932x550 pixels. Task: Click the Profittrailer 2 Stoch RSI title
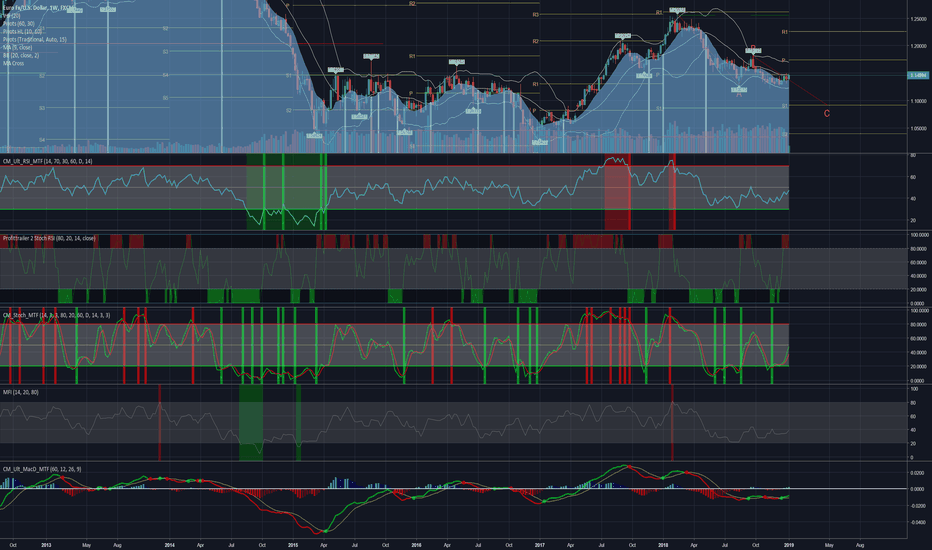point(49,238)
